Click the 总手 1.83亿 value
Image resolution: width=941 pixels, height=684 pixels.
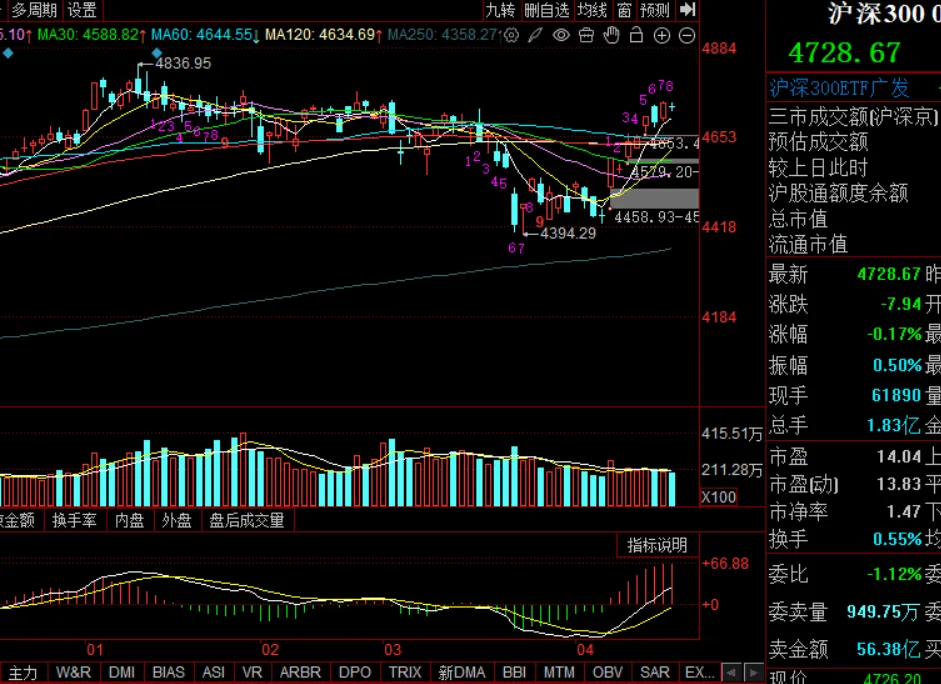coord(893,425)
